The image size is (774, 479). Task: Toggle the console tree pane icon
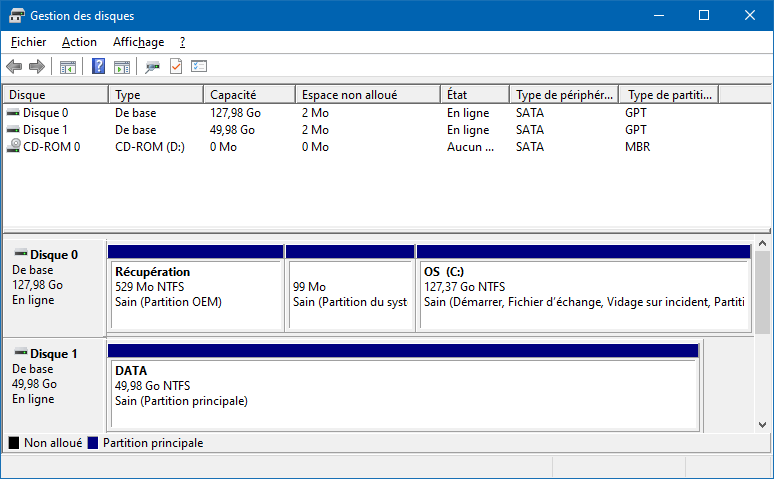pos(68,67)
